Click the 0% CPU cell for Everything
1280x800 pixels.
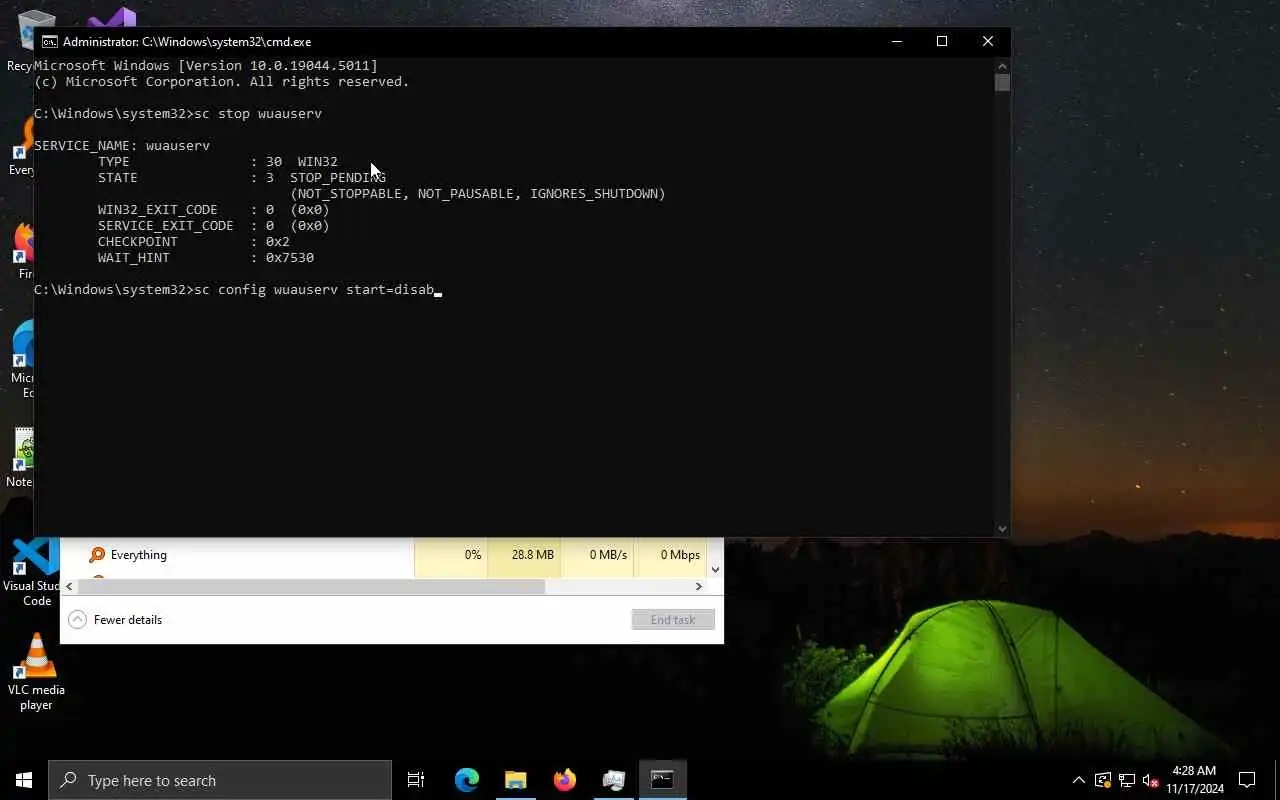451,555
